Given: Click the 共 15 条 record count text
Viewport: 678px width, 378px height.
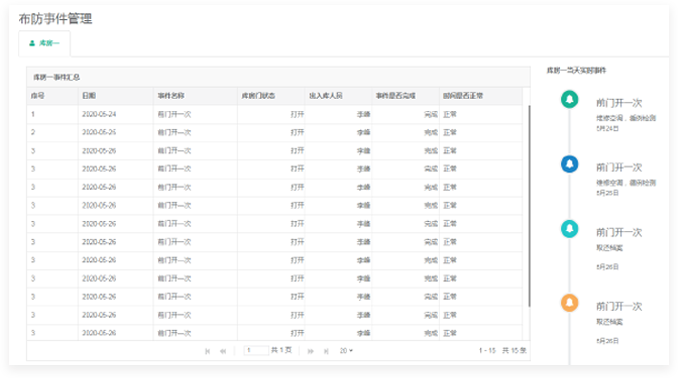Looking at the screenshot, I should [514, 351].
